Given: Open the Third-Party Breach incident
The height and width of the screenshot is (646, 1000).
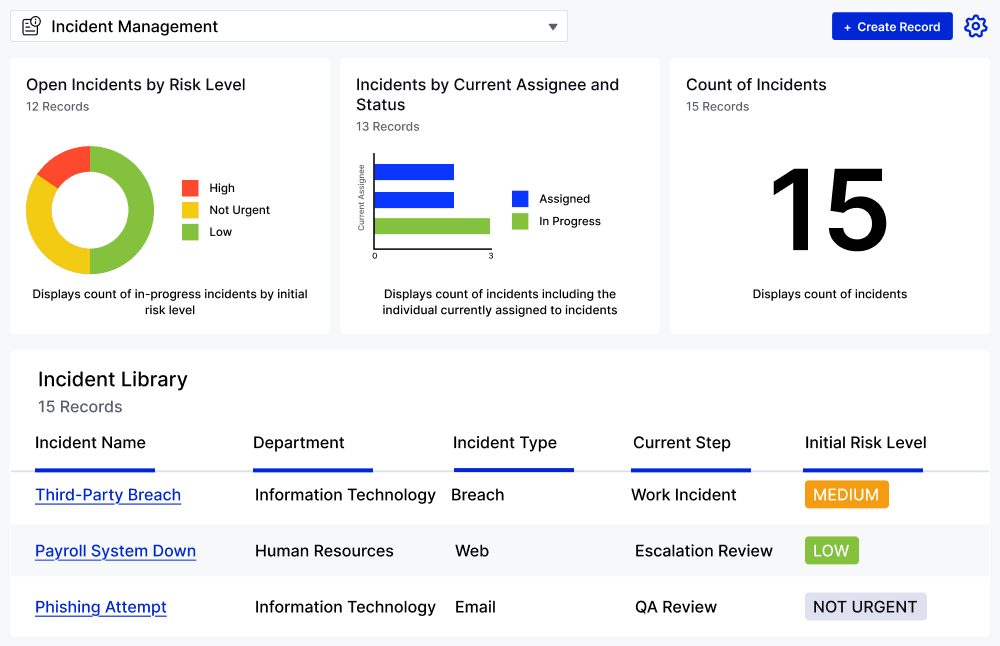Looking at the screenshot, I should coord(108,495).
